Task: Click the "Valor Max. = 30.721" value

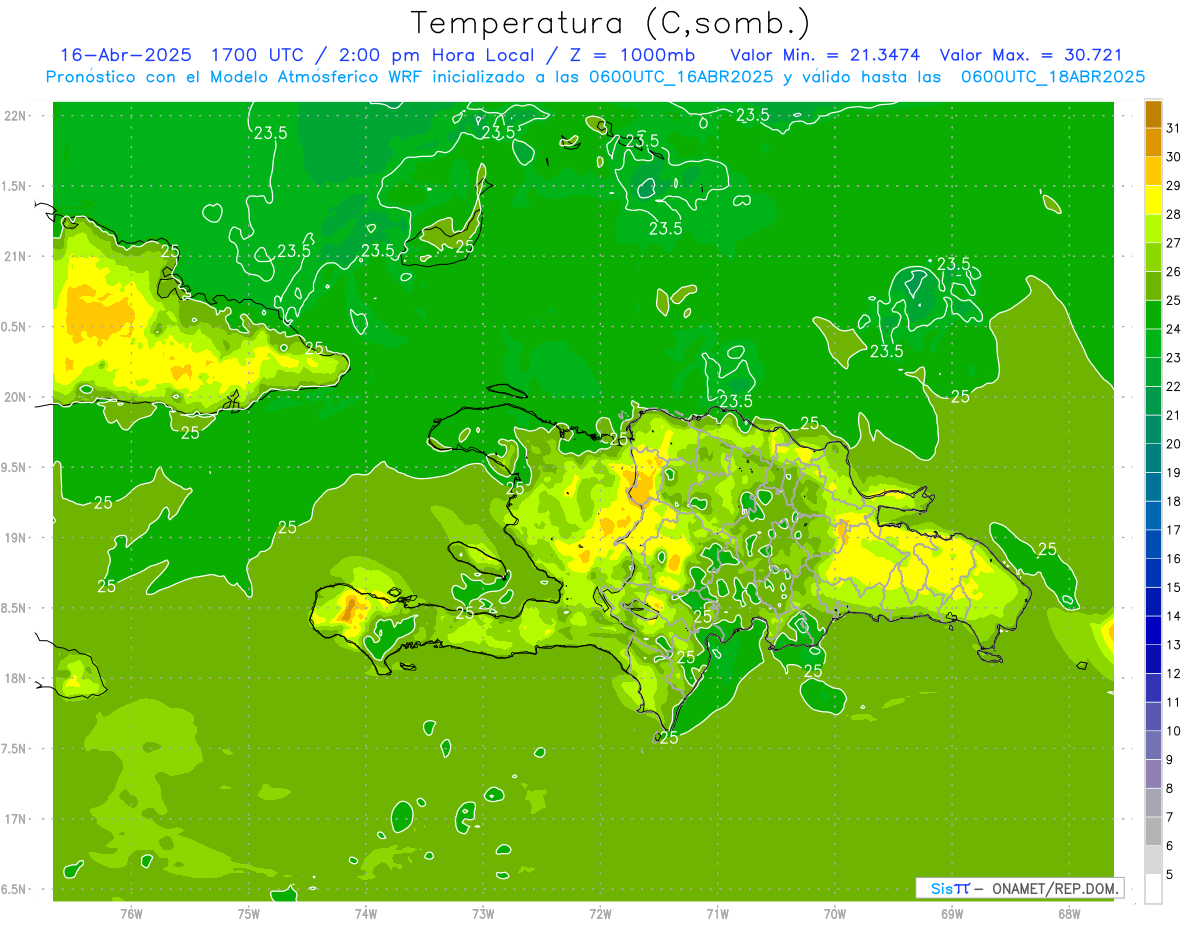Action: [1031, 55]
